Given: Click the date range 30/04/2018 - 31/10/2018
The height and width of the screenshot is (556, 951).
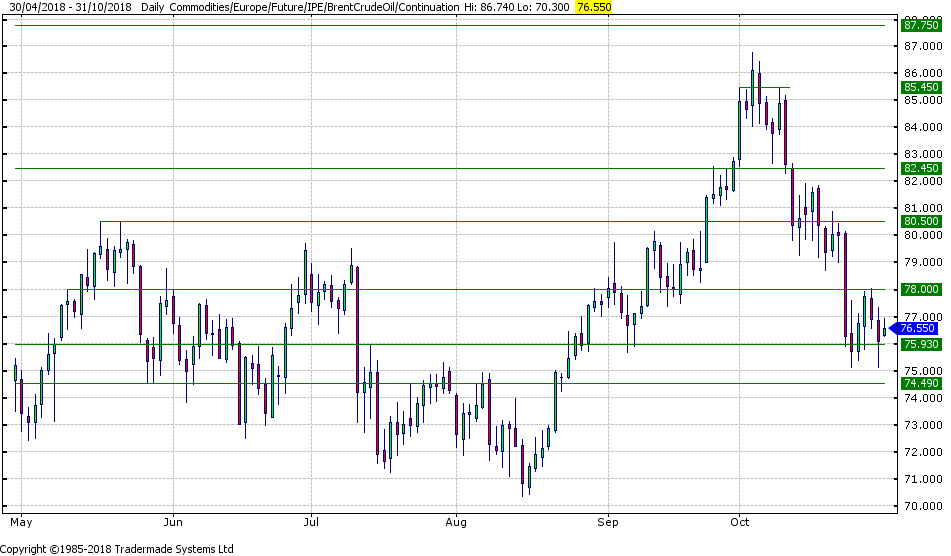Looking at the screenshot, I should [x=66, y=7].
